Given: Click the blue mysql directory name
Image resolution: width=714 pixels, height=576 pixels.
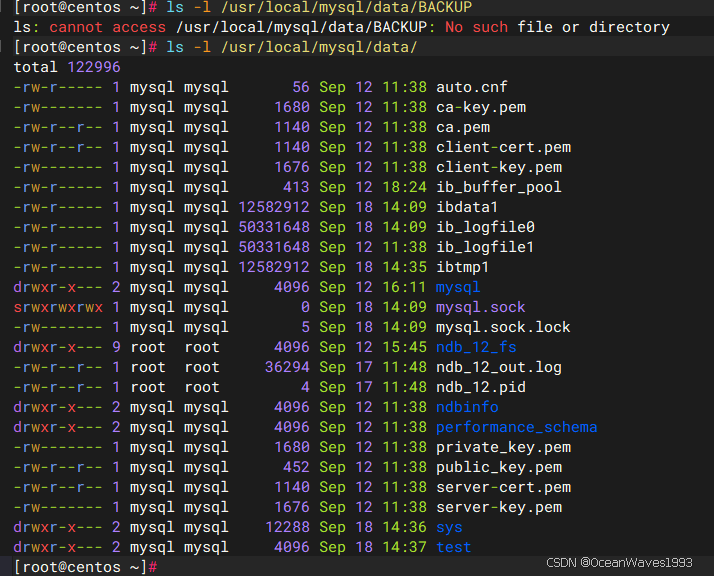Looking at the screenshot, I should 458,287.
